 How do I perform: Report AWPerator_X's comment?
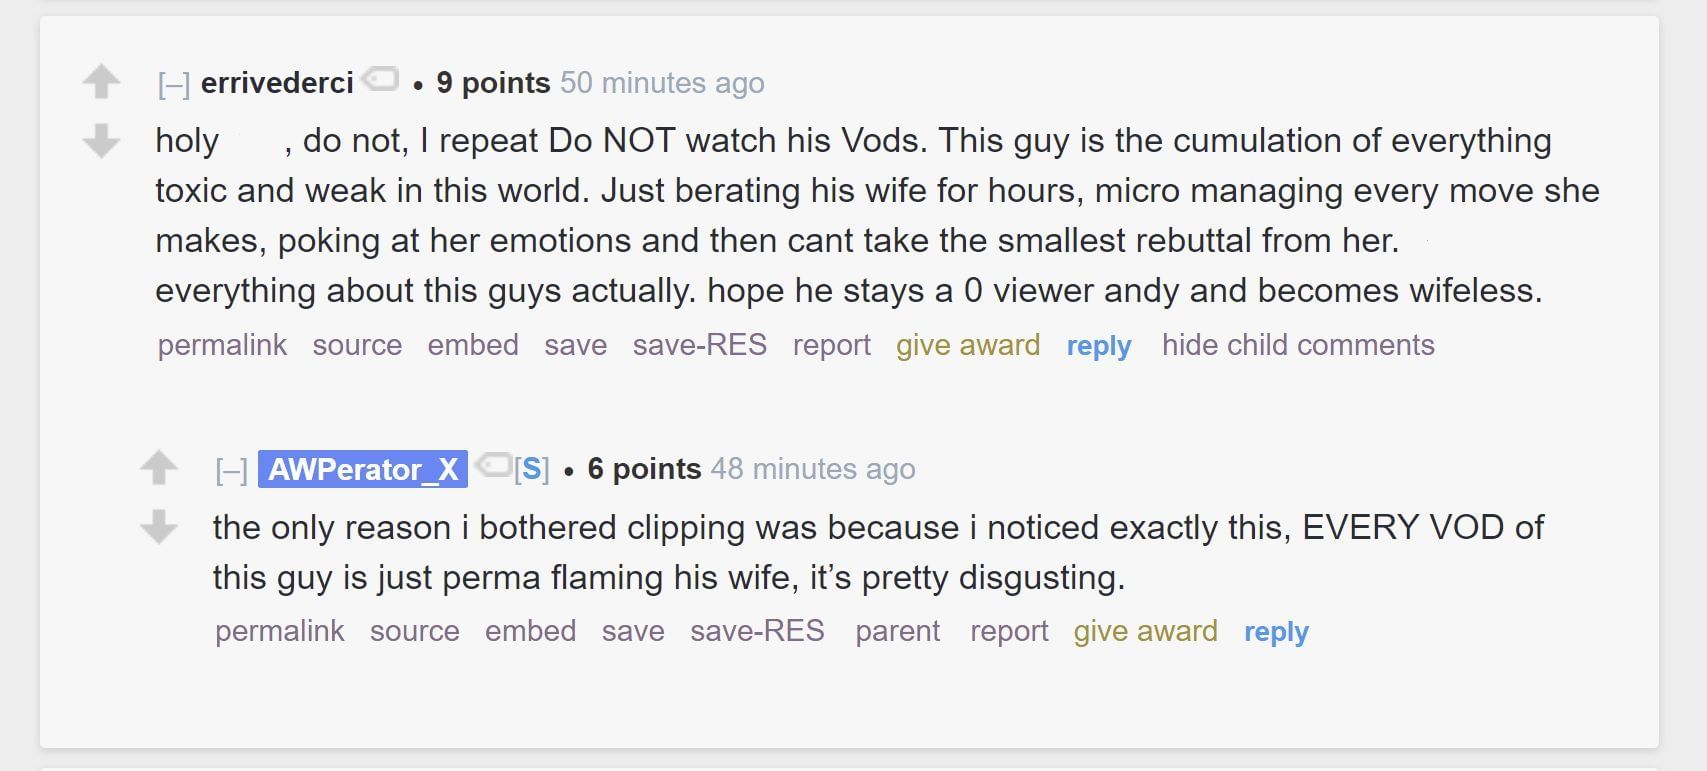pyautogui.click(x=1008, y=631)
